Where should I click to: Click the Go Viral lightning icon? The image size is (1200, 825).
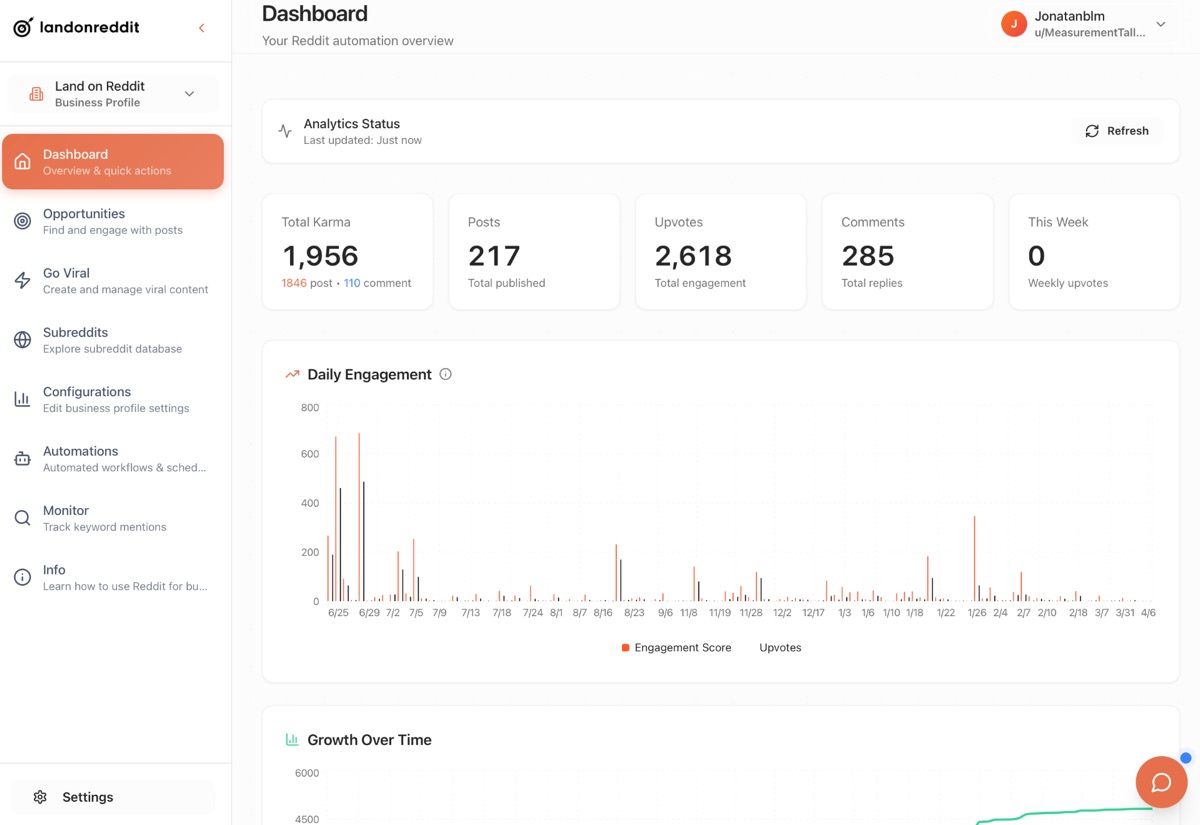pos(22,281)
